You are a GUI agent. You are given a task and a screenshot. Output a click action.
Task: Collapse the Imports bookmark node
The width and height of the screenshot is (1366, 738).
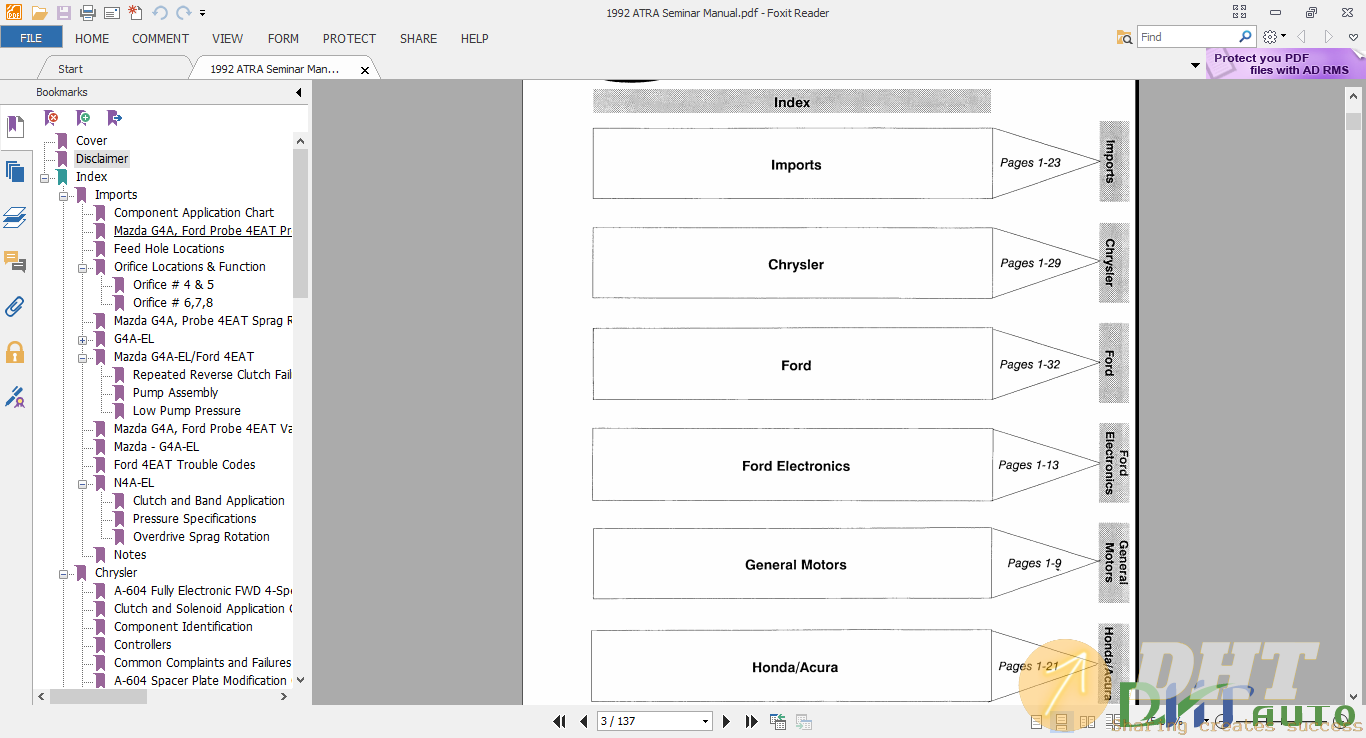(63, 195)
